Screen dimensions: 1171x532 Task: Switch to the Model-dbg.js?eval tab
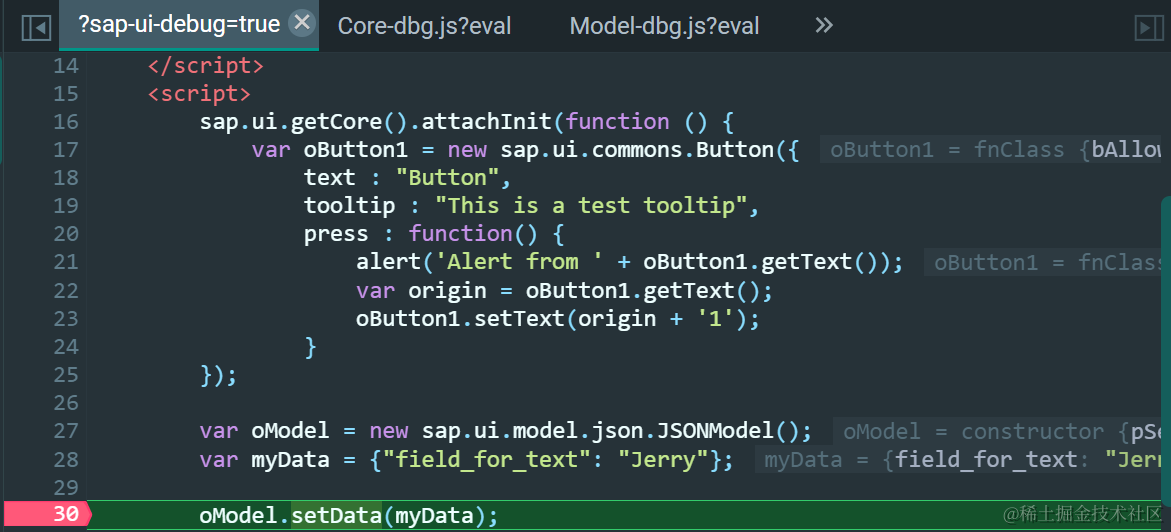click(664, 26)
